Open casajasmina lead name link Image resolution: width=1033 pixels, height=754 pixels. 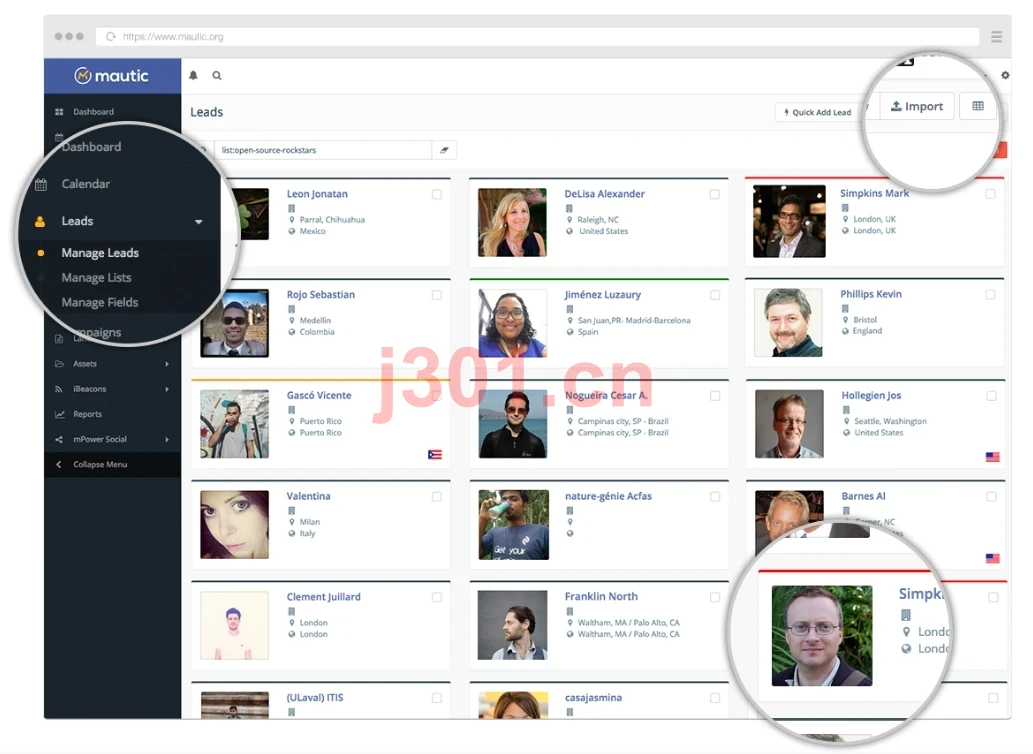[593, 697]
